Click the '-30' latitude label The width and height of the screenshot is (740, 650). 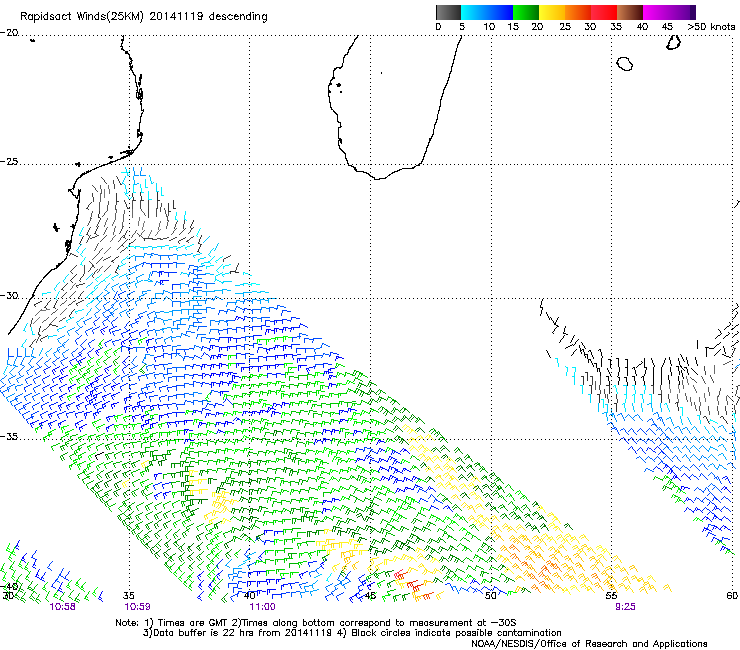tap(9, 296)
